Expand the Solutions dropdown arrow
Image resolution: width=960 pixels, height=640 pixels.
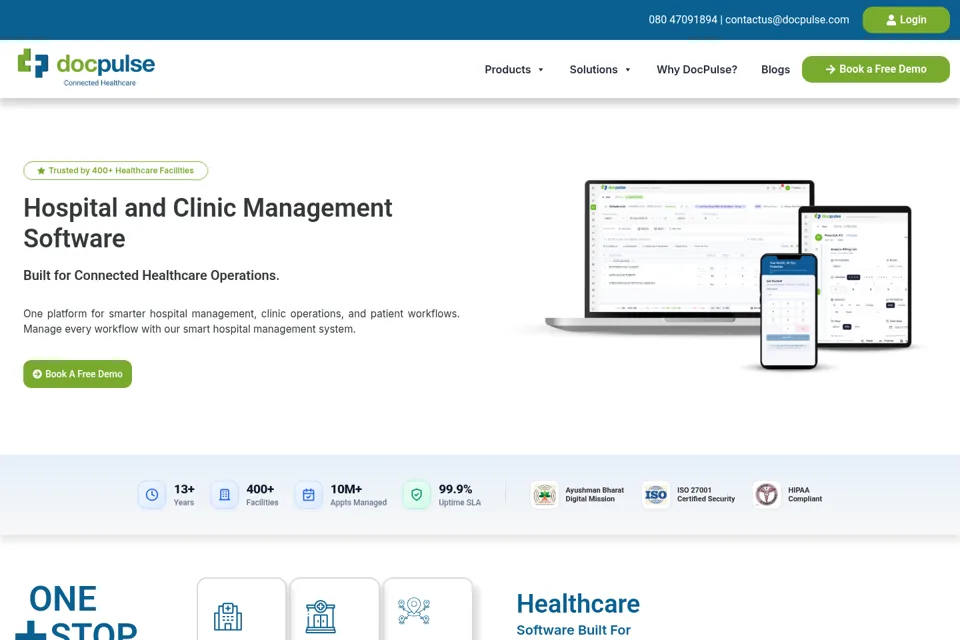coord(628,70)
